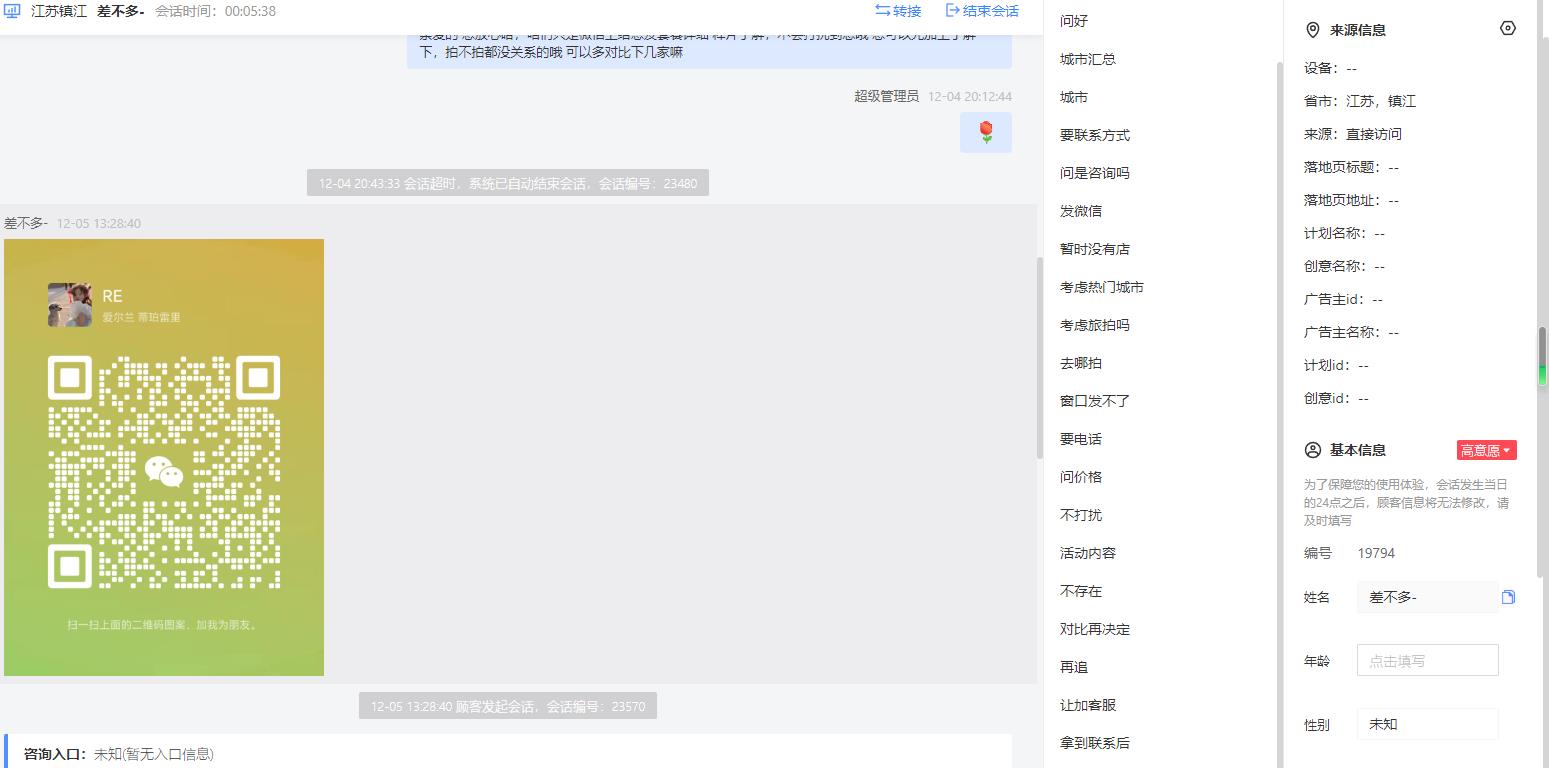The height and width of the screenshot is (768, 1549).
Task: Select quick reply 问价格
Action: pyautogui.click(x=1081, y=477)
